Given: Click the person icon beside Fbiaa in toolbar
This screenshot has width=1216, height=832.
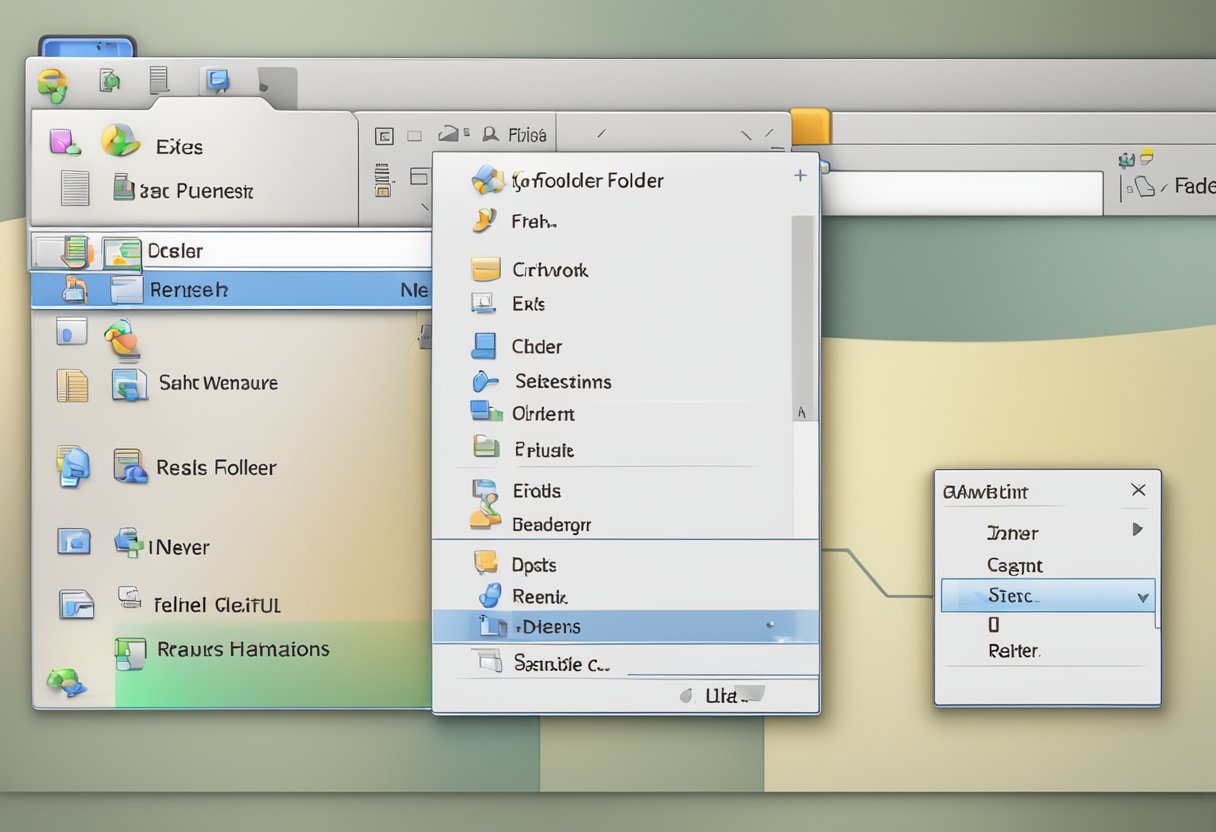Looking at the screenshot, I should click(x=490, y=134).
